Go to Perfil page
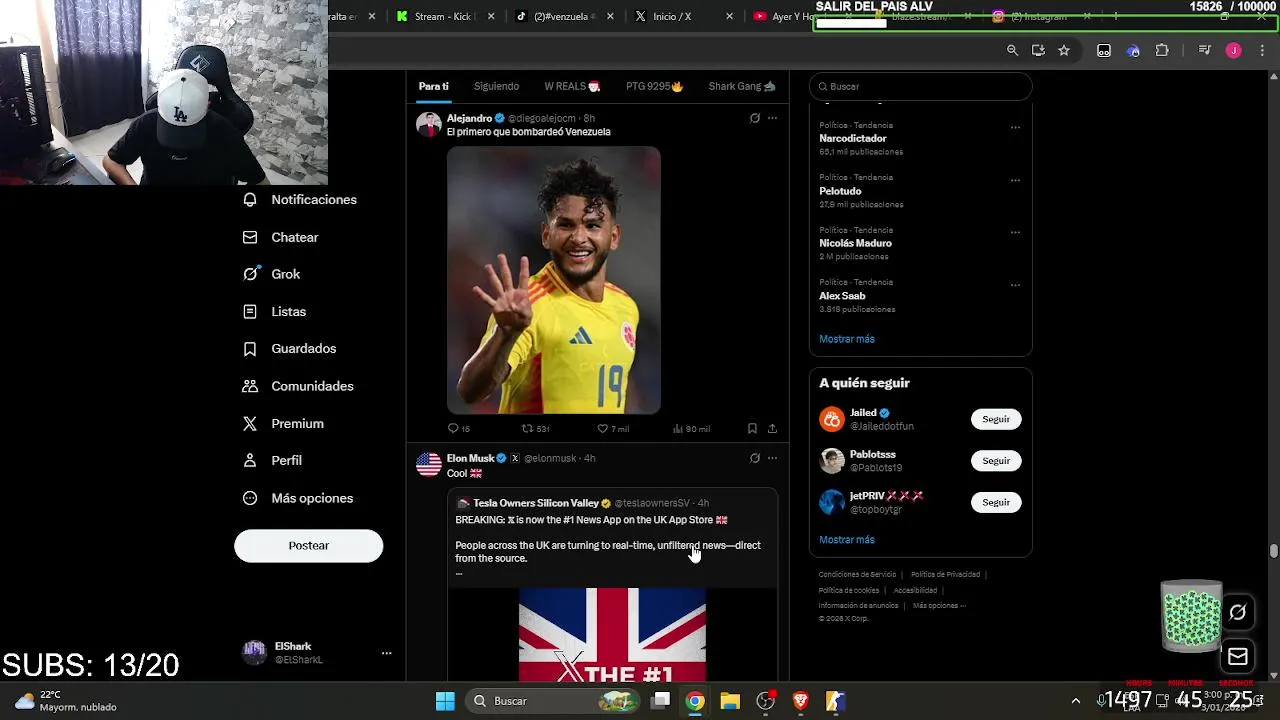The width and height of the screenshot is (1280, 720). coord(273,461)
